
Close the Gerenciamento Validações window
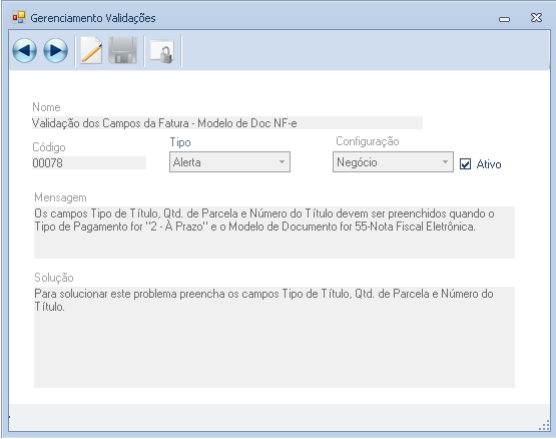[x=536, y=17]
